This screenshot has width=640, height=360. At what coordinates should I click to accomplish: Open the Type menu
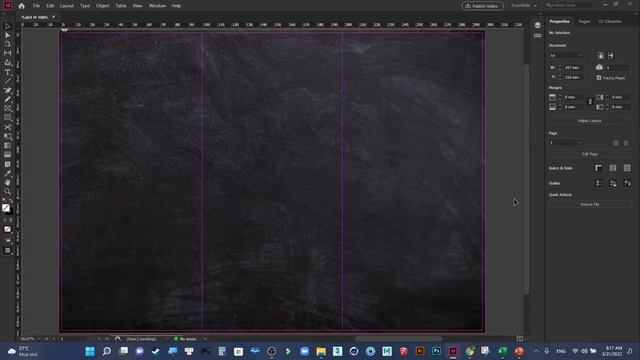click(x=85, y=6)
